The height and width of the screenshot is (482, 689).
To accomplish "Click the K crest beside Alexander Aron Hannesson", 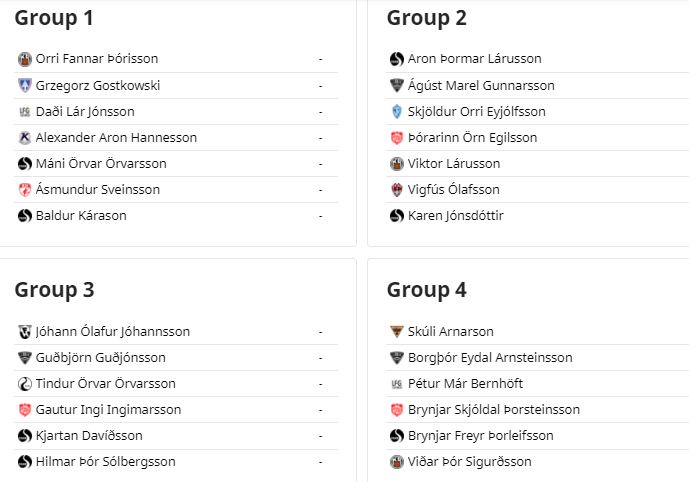I will pos(25,138).
